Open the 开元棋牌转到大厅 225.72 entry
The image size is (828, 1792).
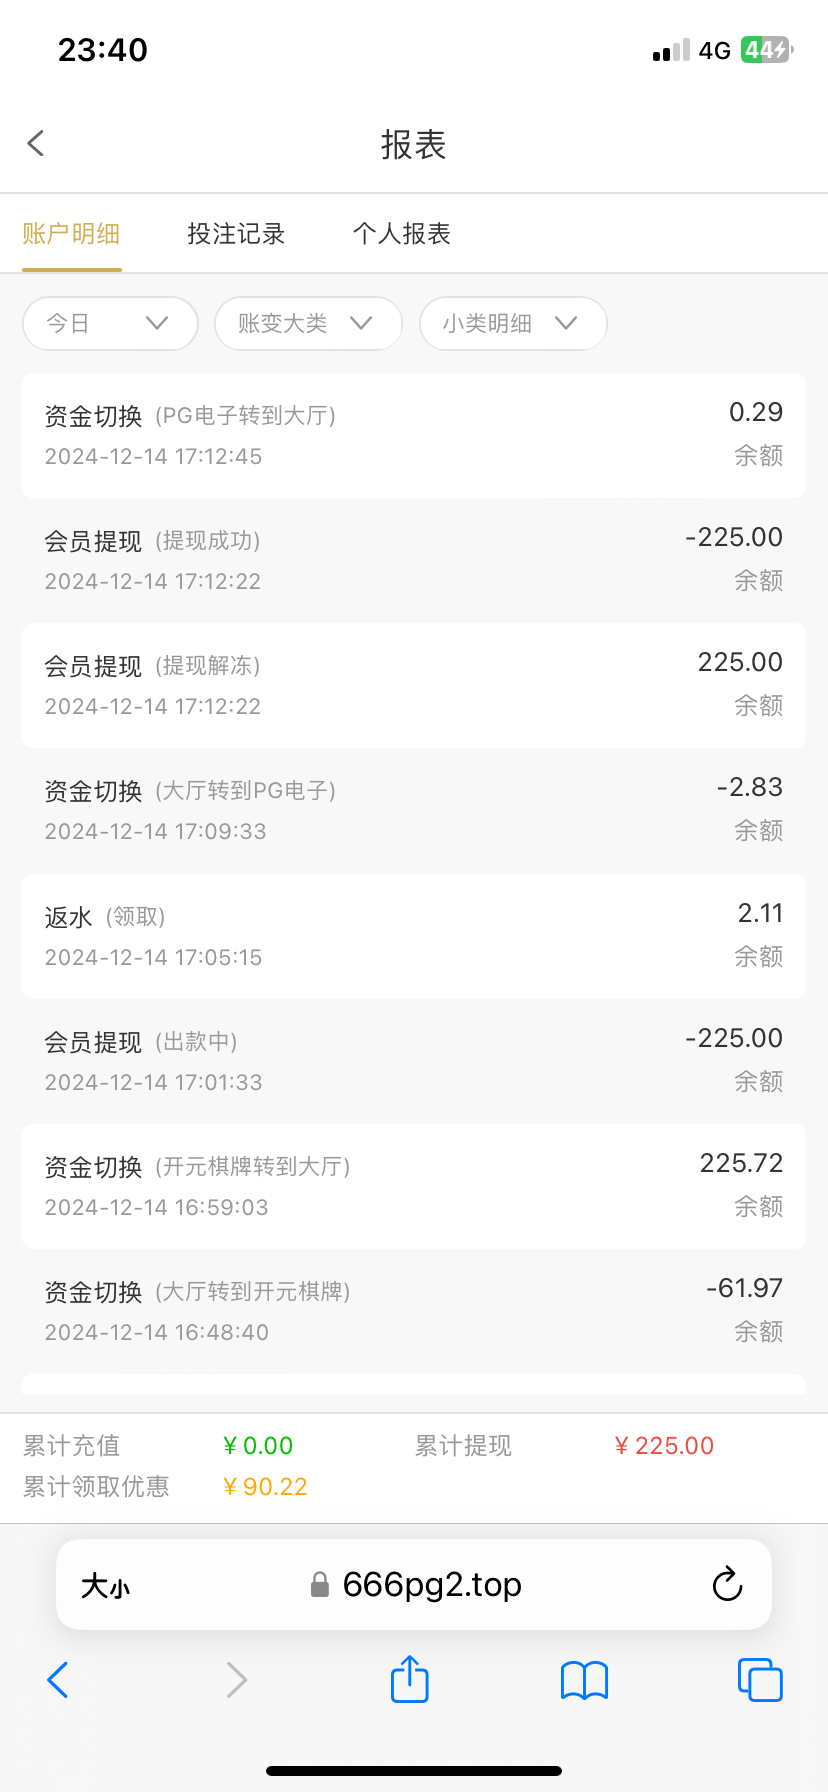pyautogui.click(x=413, y=1186)
